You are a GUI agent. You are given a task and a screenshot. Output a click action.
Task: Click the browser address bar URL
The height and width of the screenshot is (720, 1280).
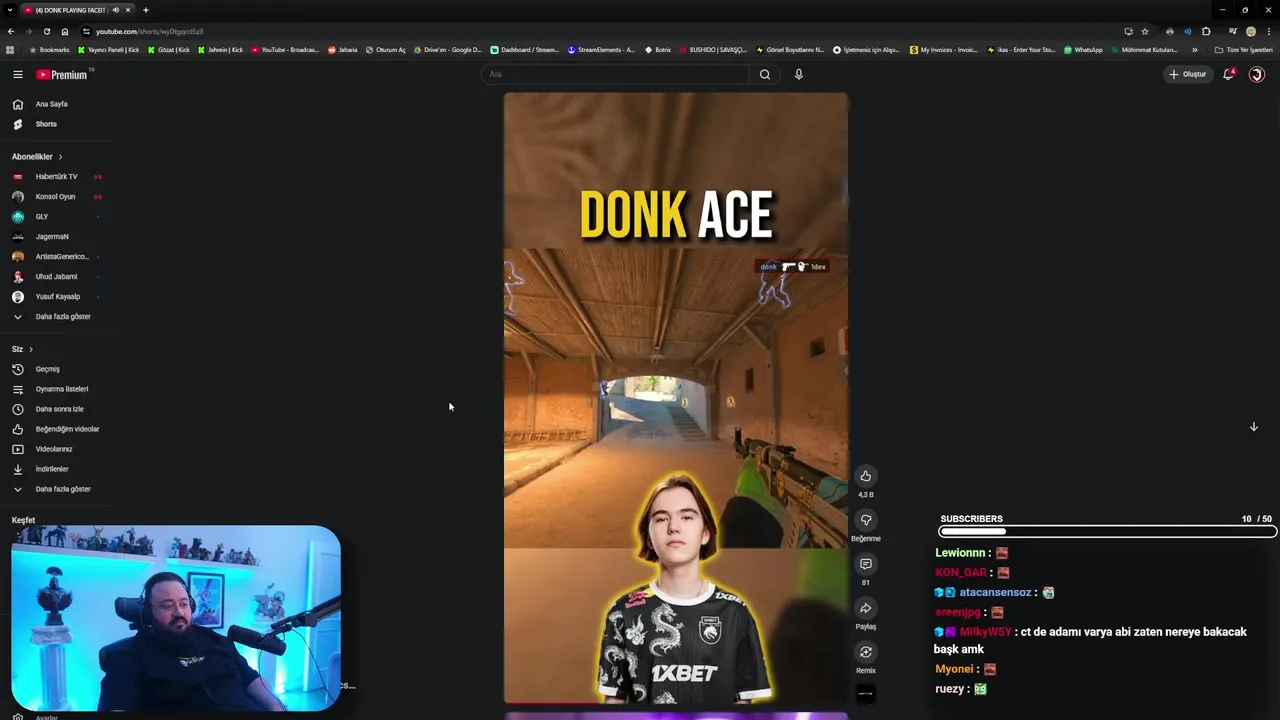(x=150, y=31)
